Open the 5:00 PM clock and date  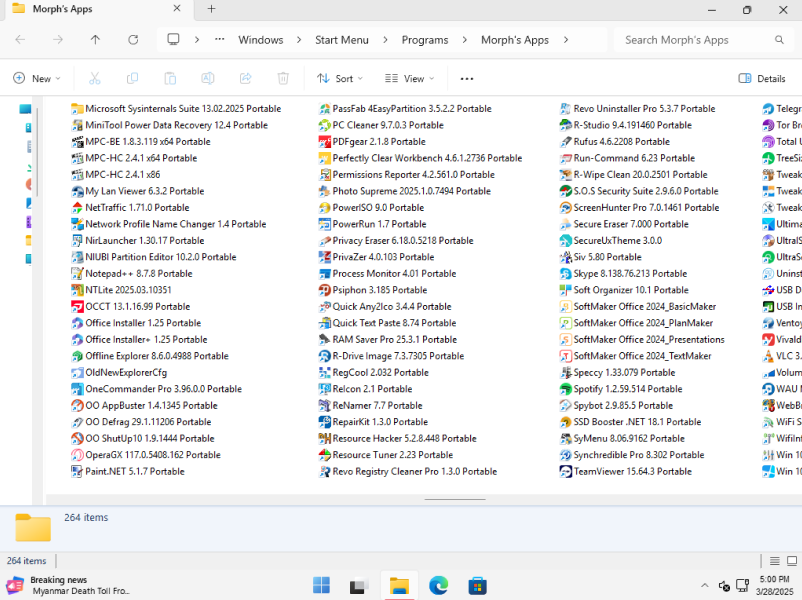click(x=774, y=585)
